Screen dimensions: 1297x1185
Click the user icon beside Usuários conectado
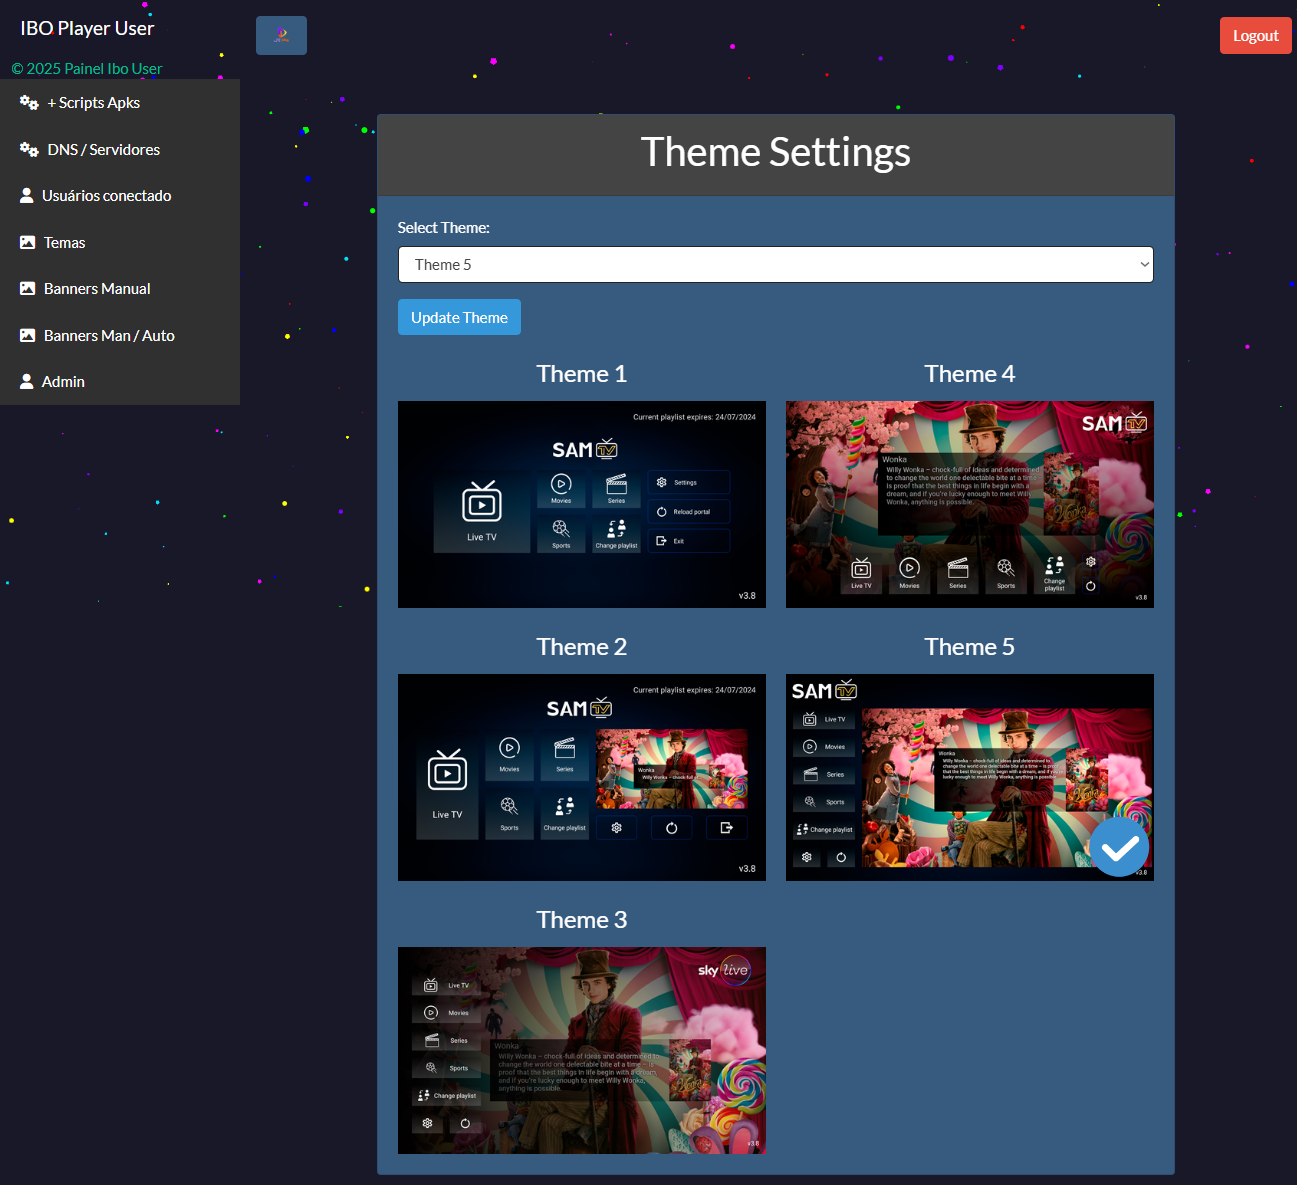(x=27, y=196)
